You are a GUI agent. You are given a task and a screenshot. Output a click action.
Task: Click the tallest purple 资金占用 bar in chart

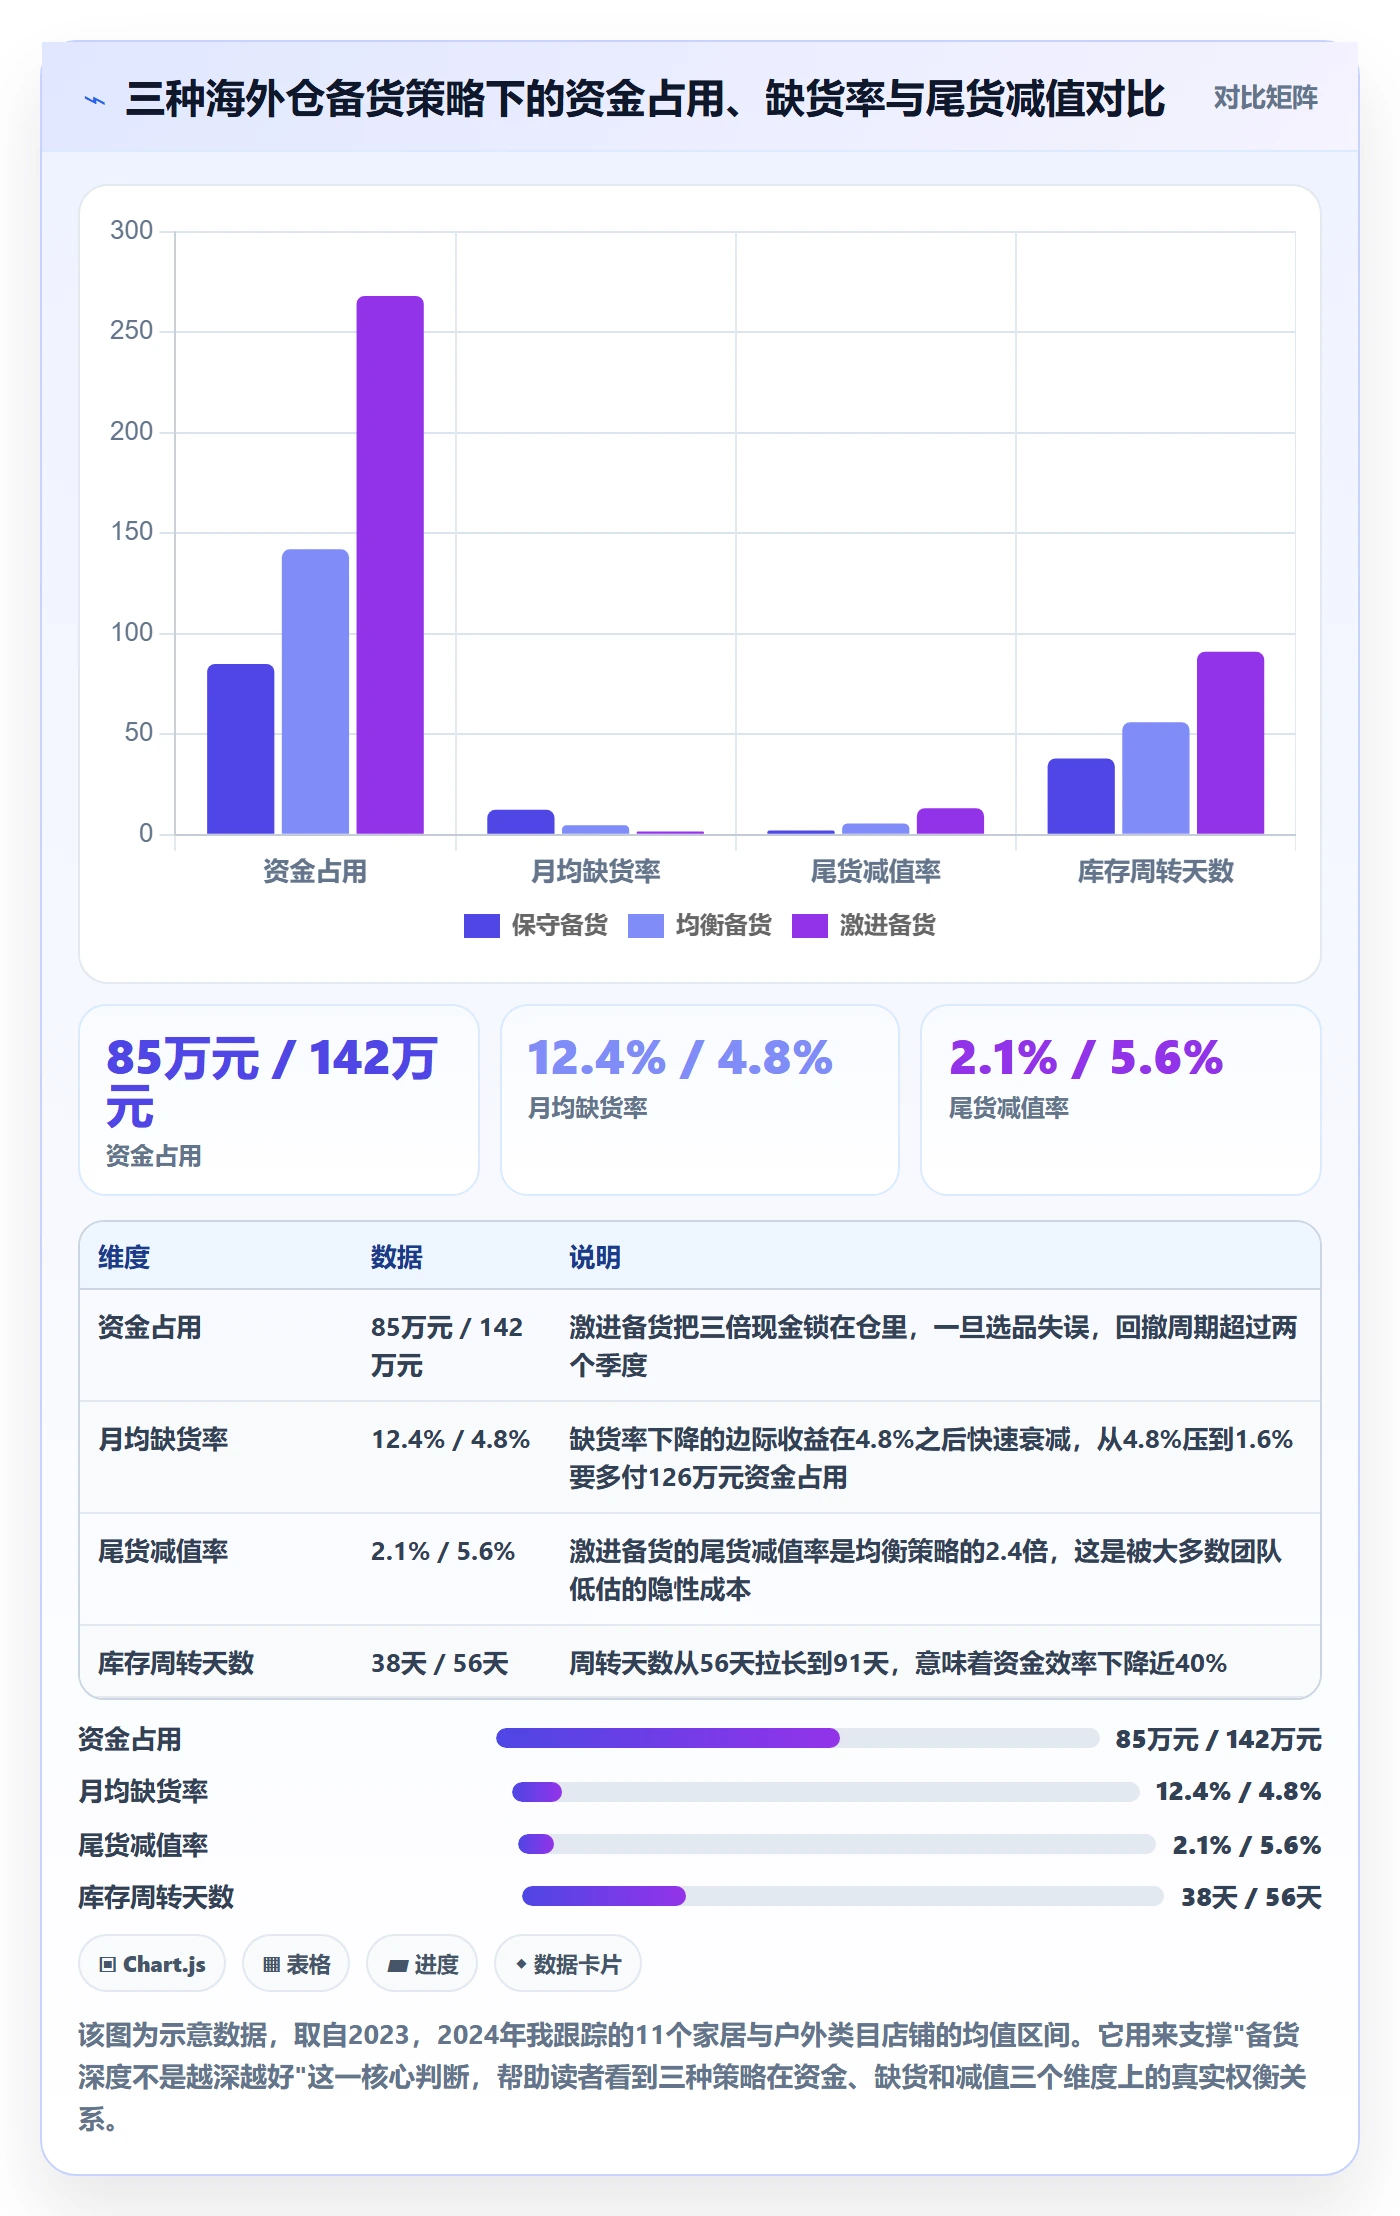click(390, 565)
